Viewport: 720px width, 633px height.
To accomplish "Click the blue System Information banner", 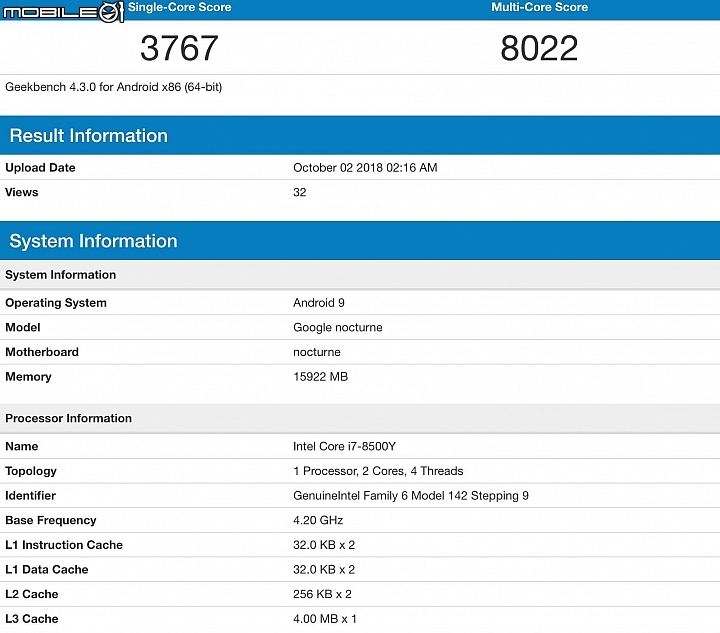I will [x=360, y=241].
